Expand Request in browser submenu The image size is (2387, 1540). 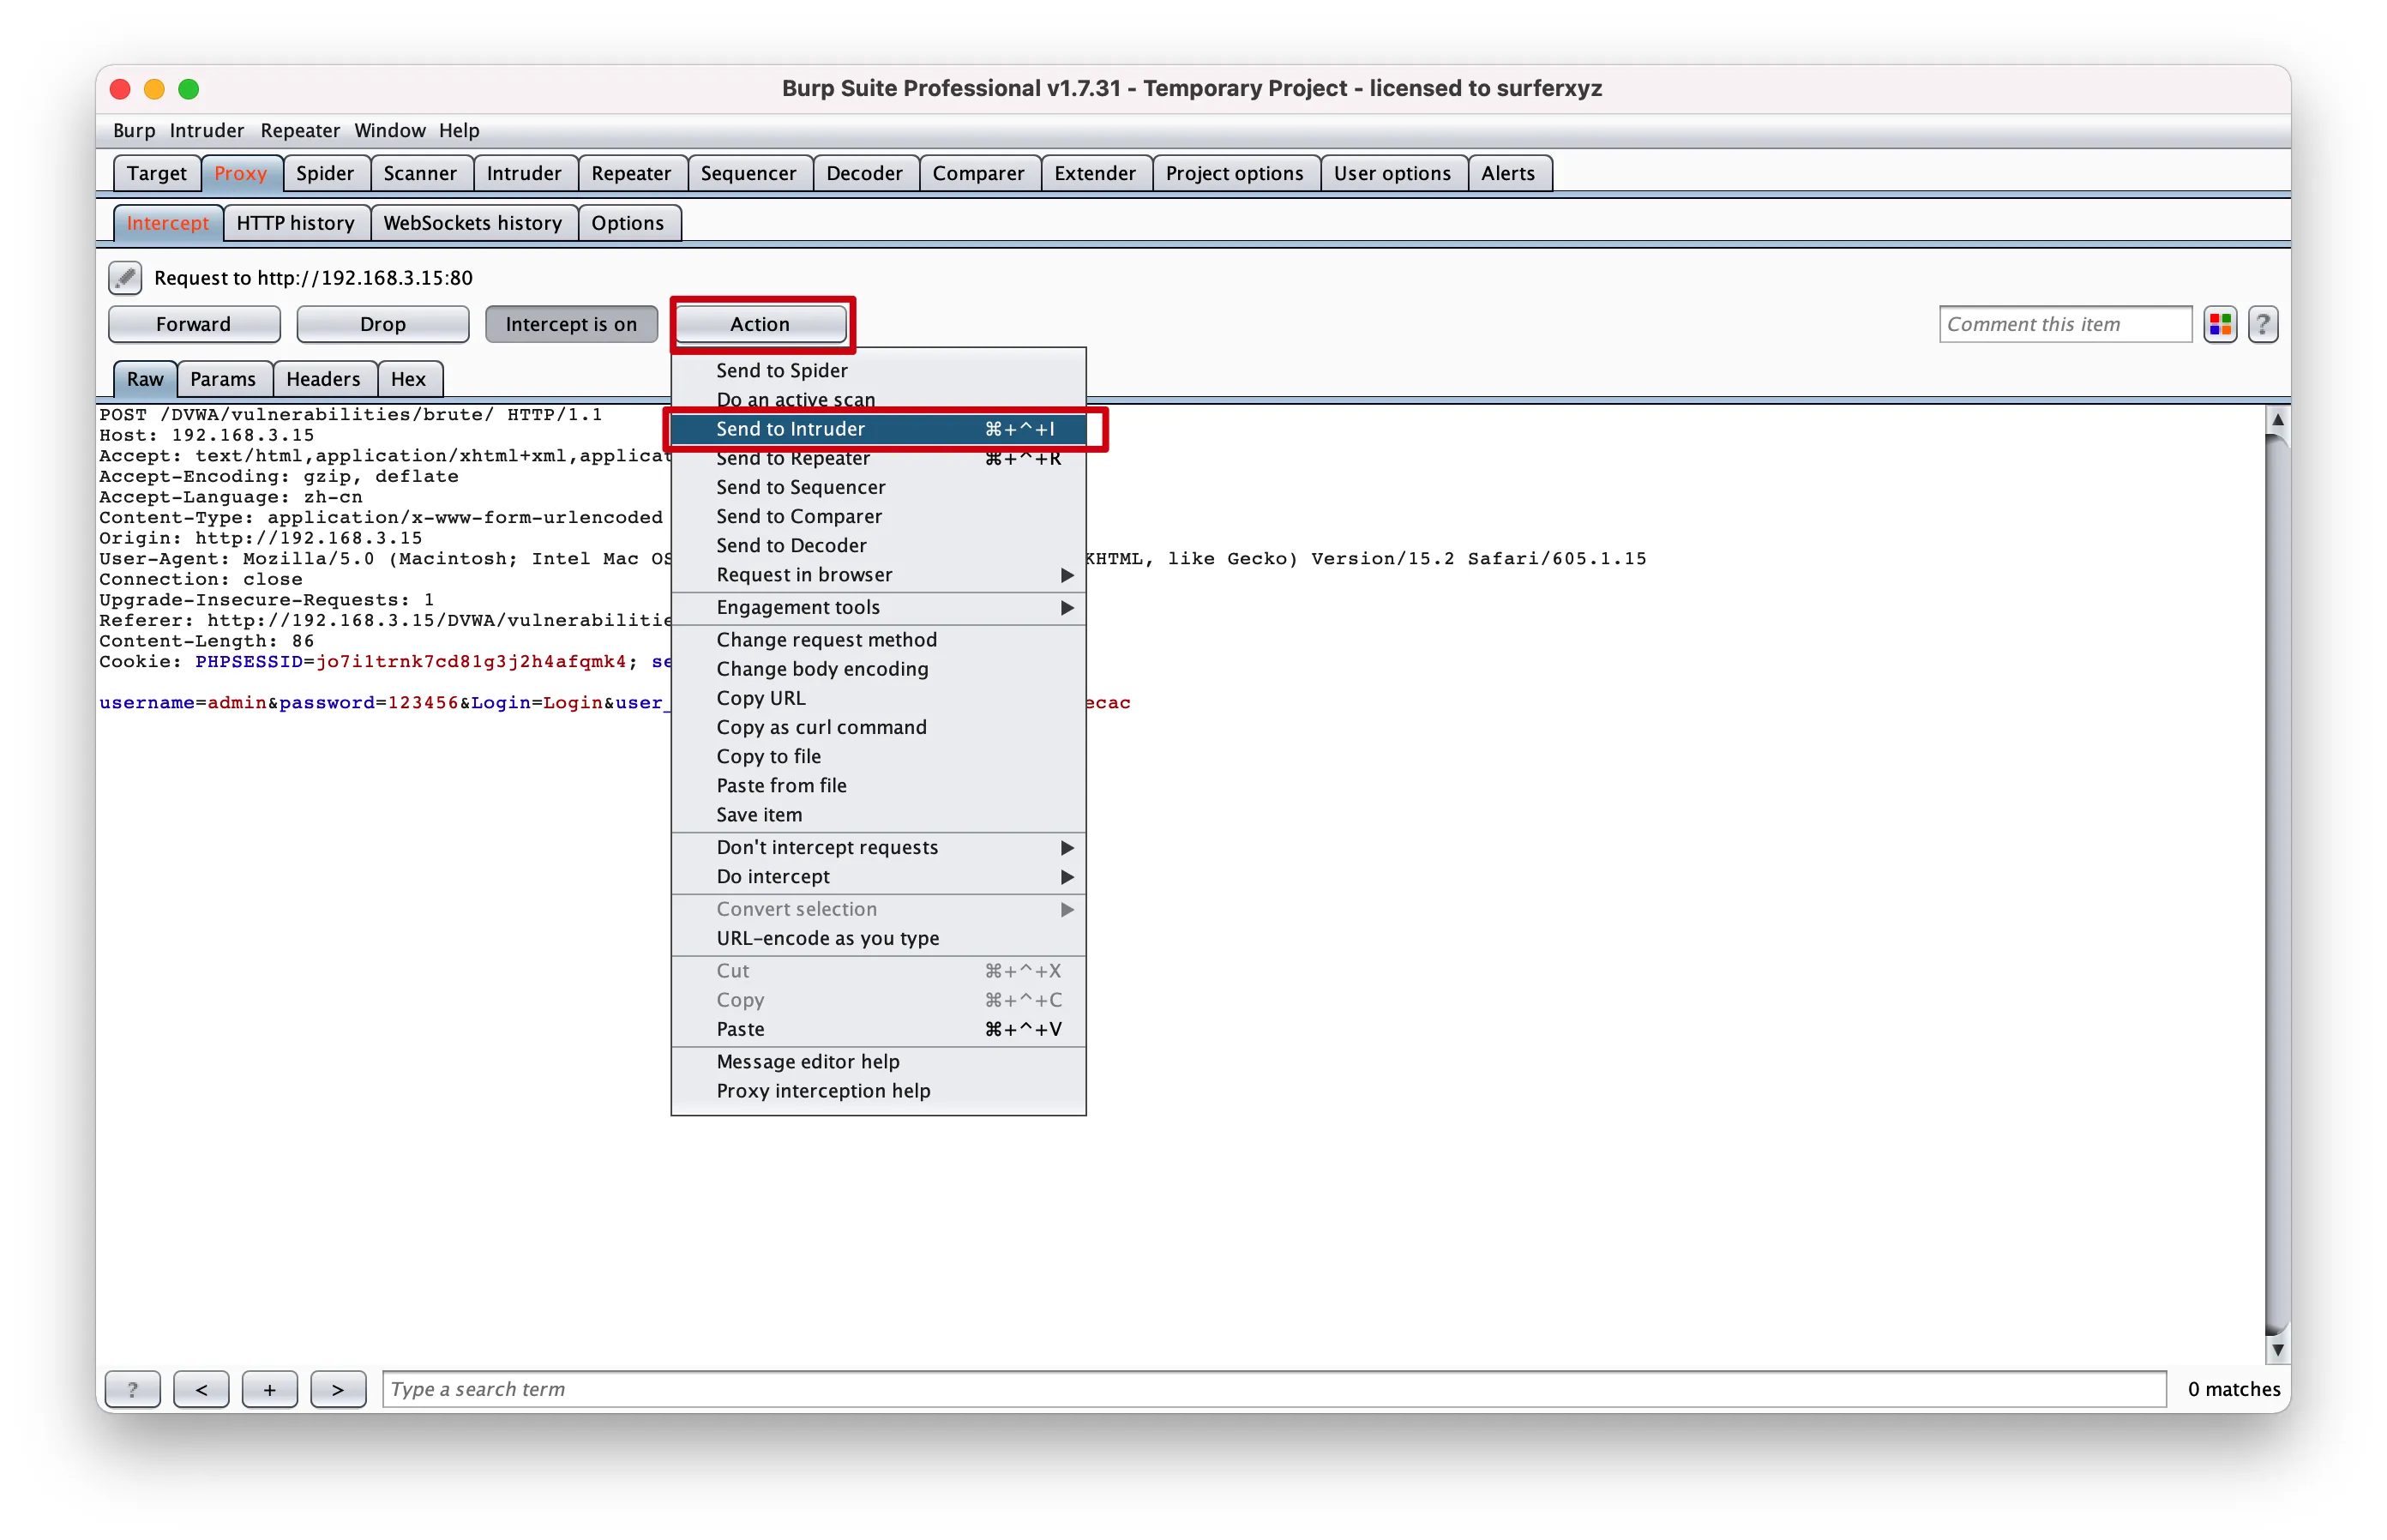878,575
